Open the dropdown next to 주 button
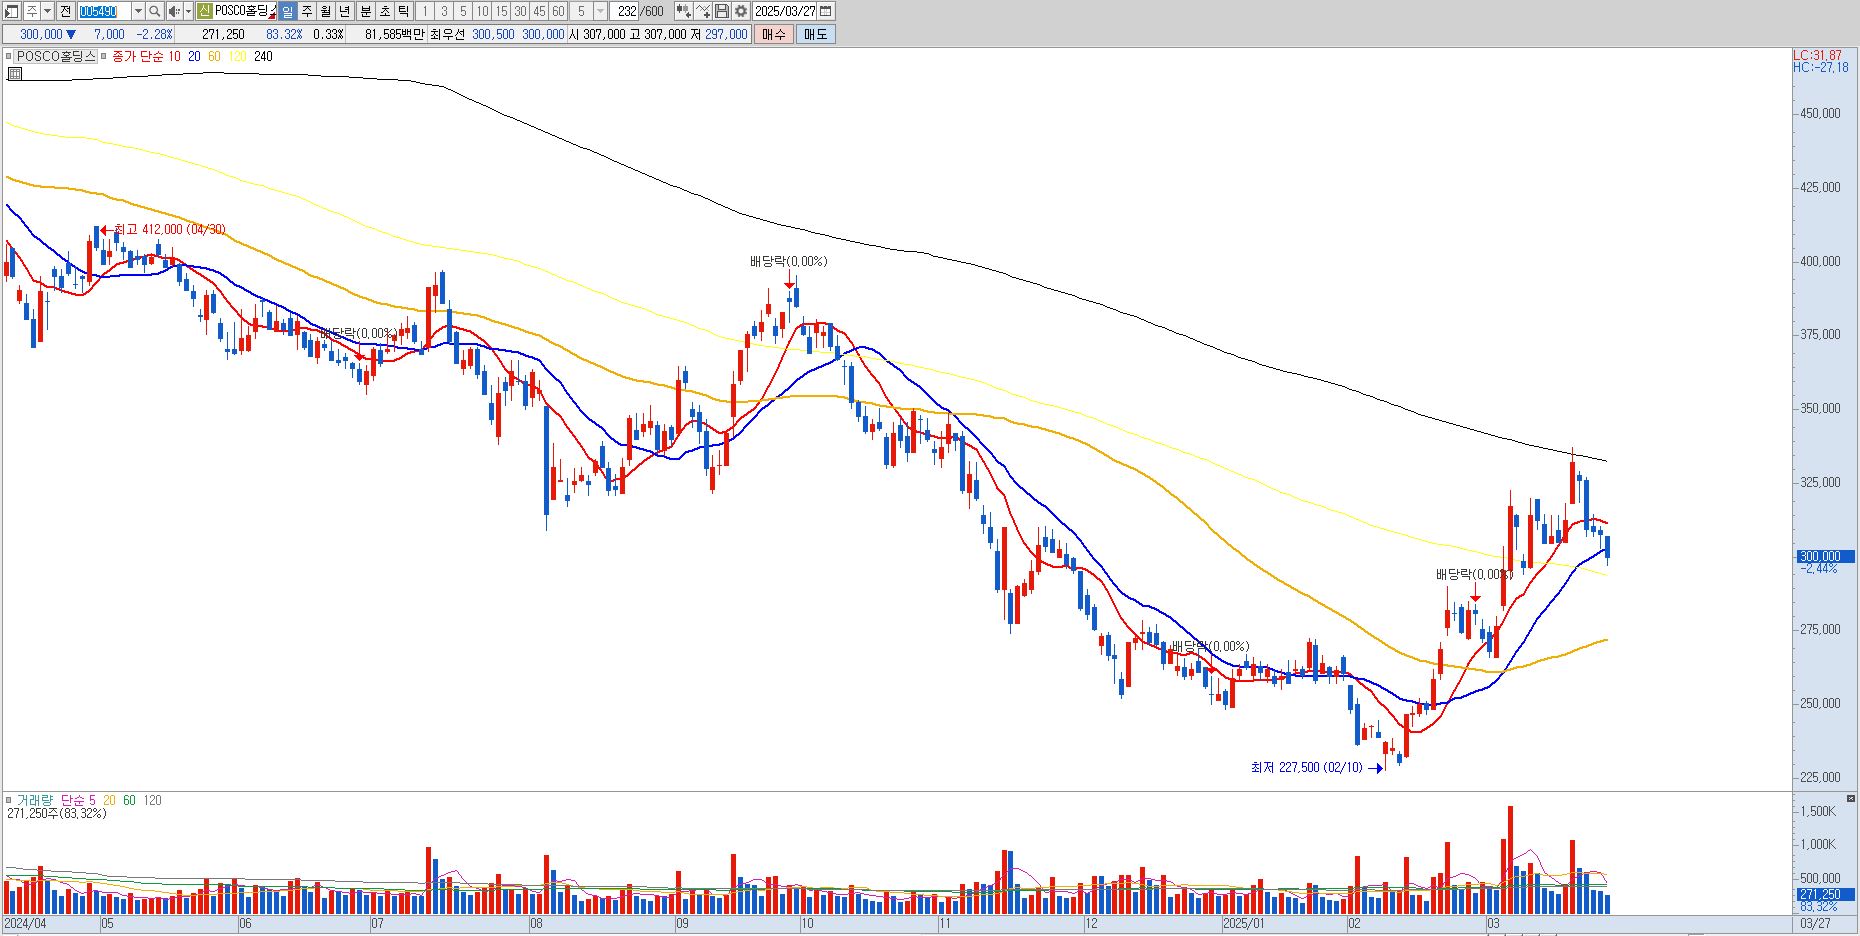The image size is (1860, 936). [x=47, y=11]
